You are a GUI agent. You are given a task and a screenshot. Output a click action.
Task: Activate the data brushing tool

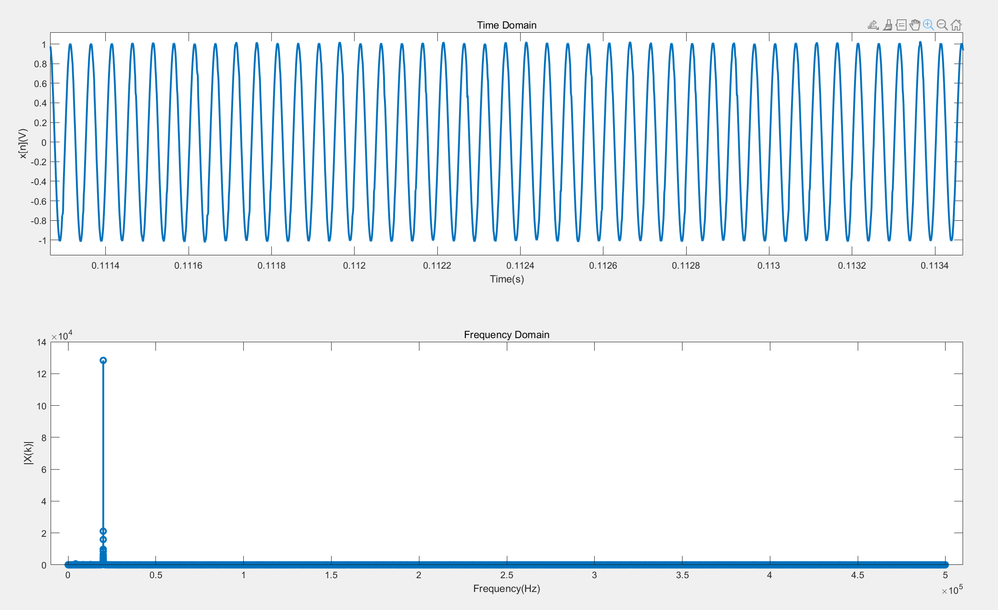point(887,25)
